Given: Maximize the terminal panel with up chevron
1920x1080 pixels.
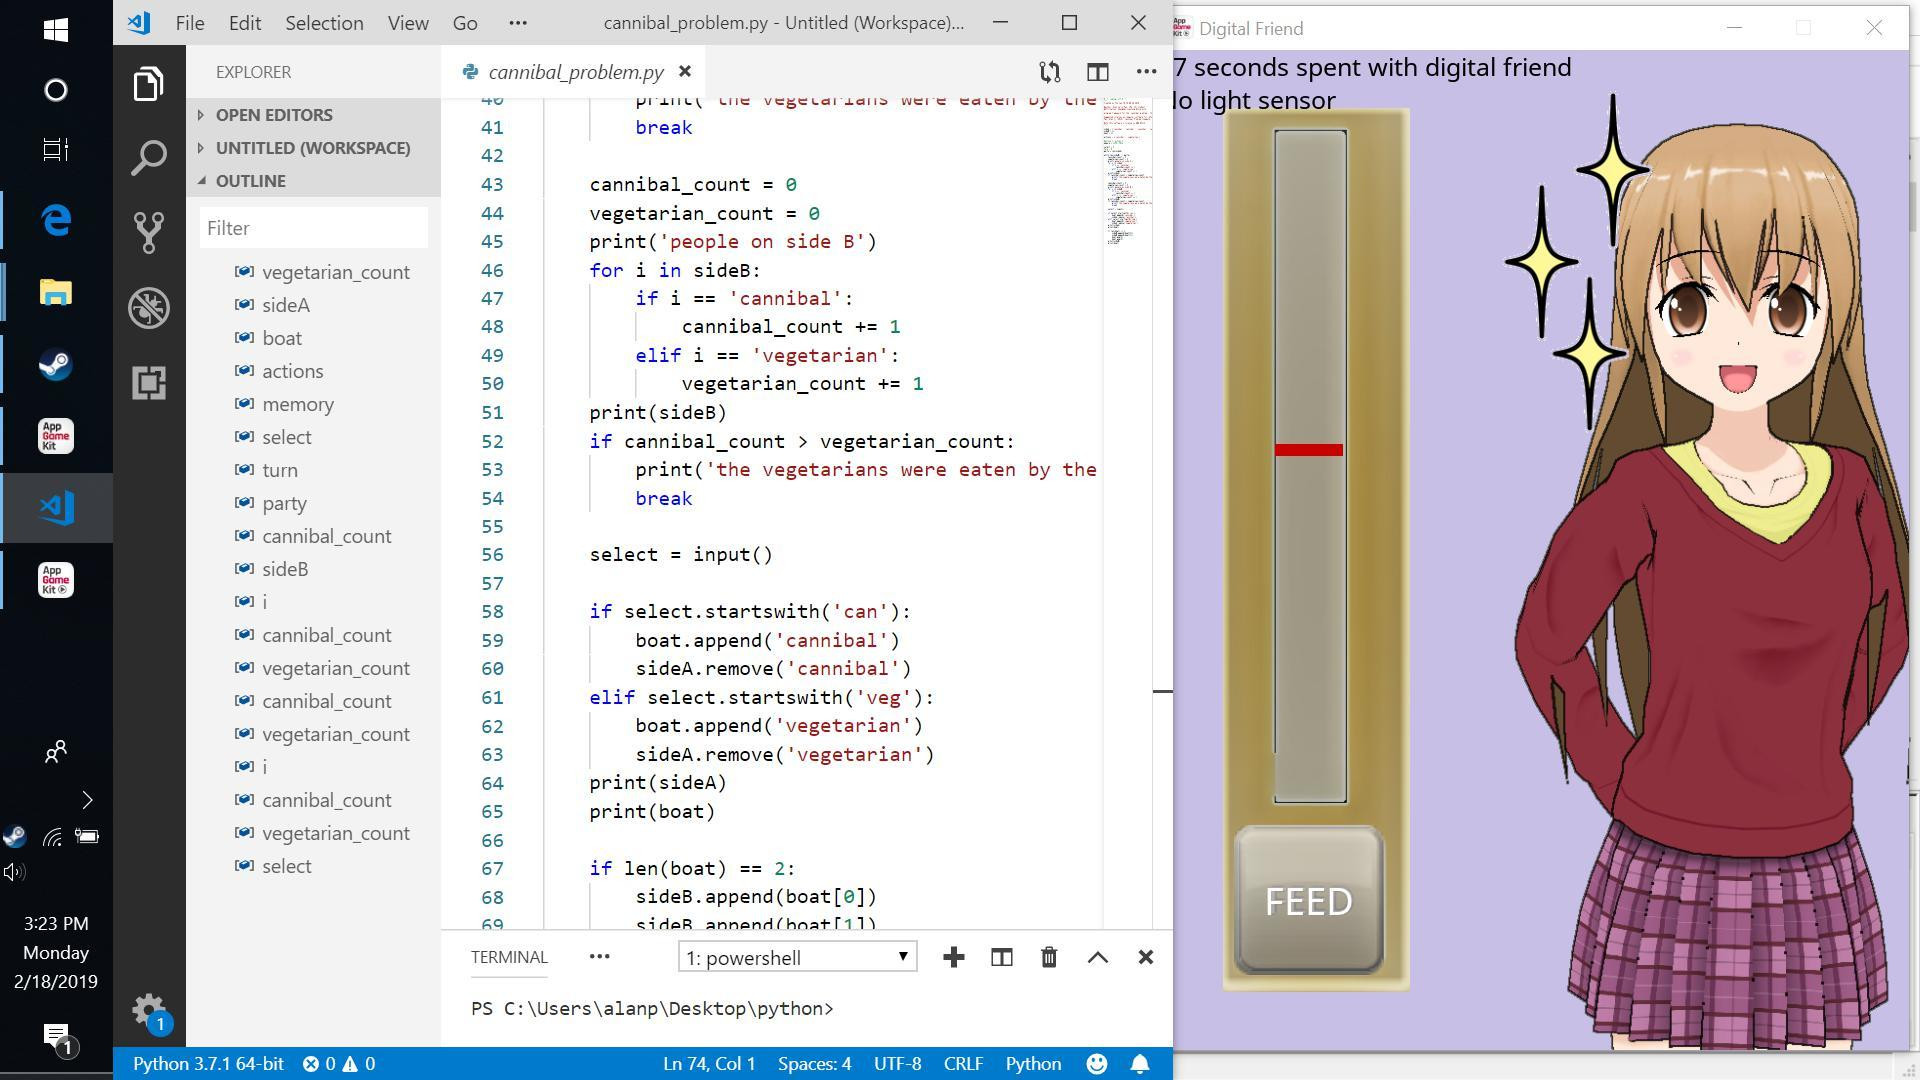Looking at the screenshot, I should [x=1097, y=958].
